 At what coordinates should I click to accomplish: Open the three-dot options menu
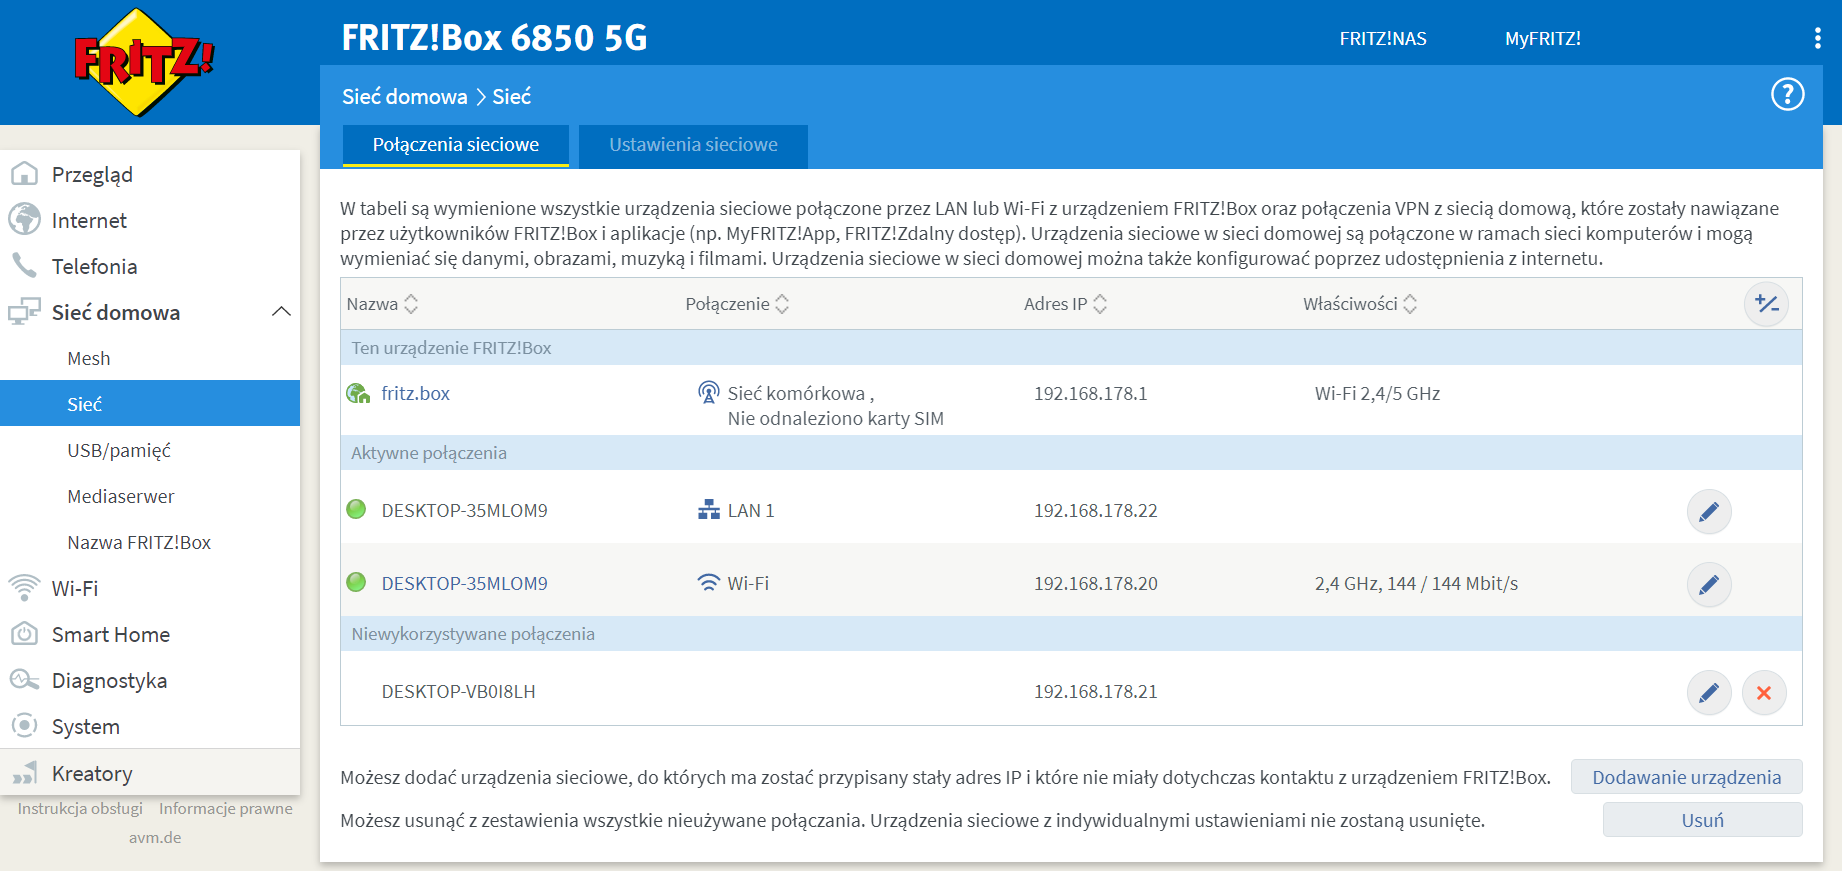(x=1817, y=39)
